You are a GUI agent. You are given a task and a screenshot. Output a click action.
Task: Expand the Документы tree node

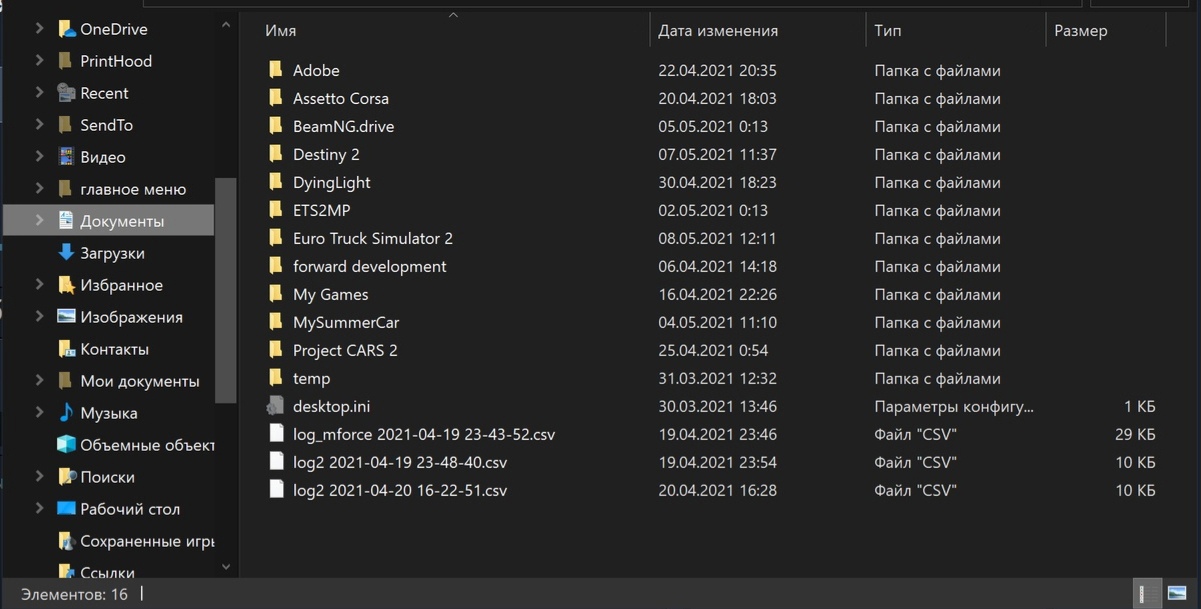[39, 221]
